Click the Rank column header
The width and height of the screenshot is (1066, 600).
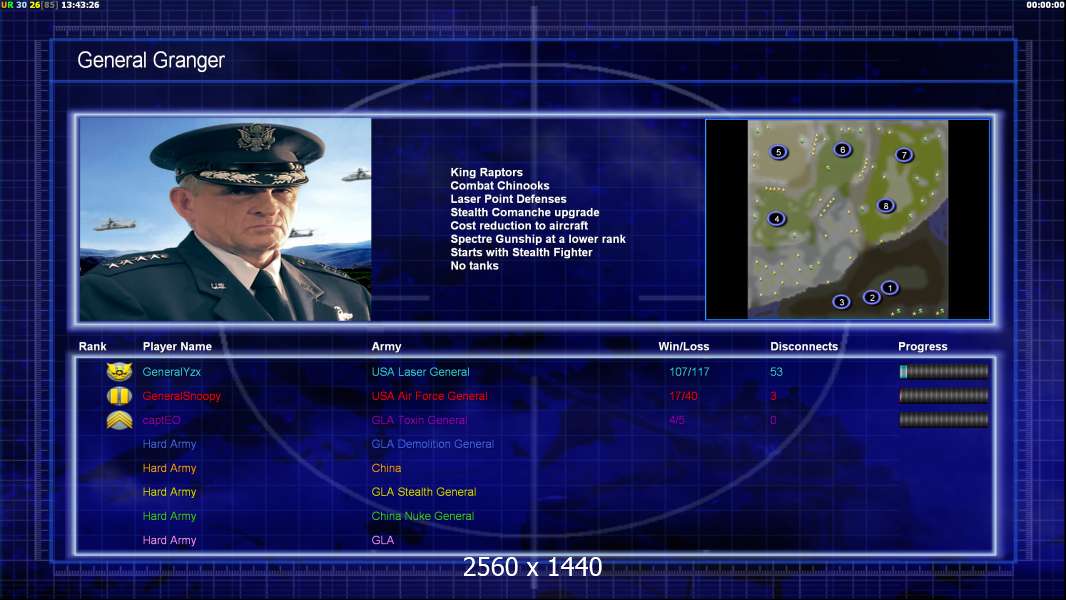(92, 347)
